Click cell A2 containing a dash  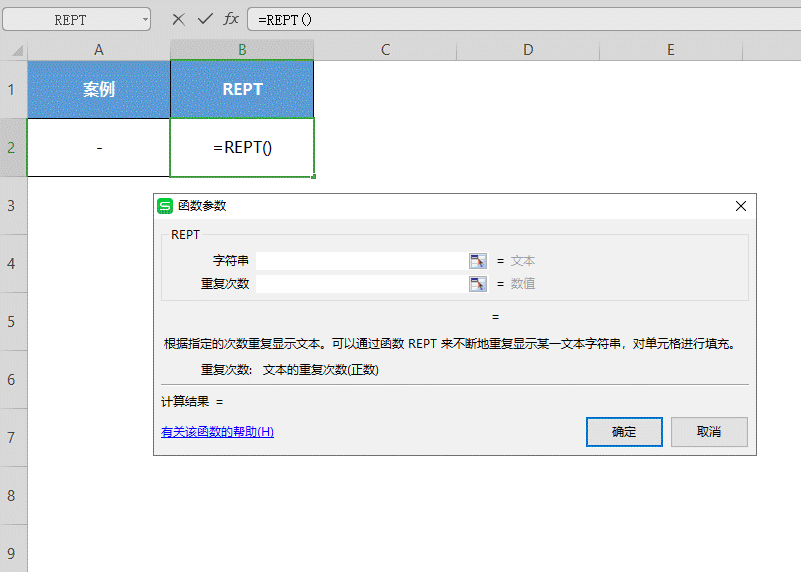[99, 148]
